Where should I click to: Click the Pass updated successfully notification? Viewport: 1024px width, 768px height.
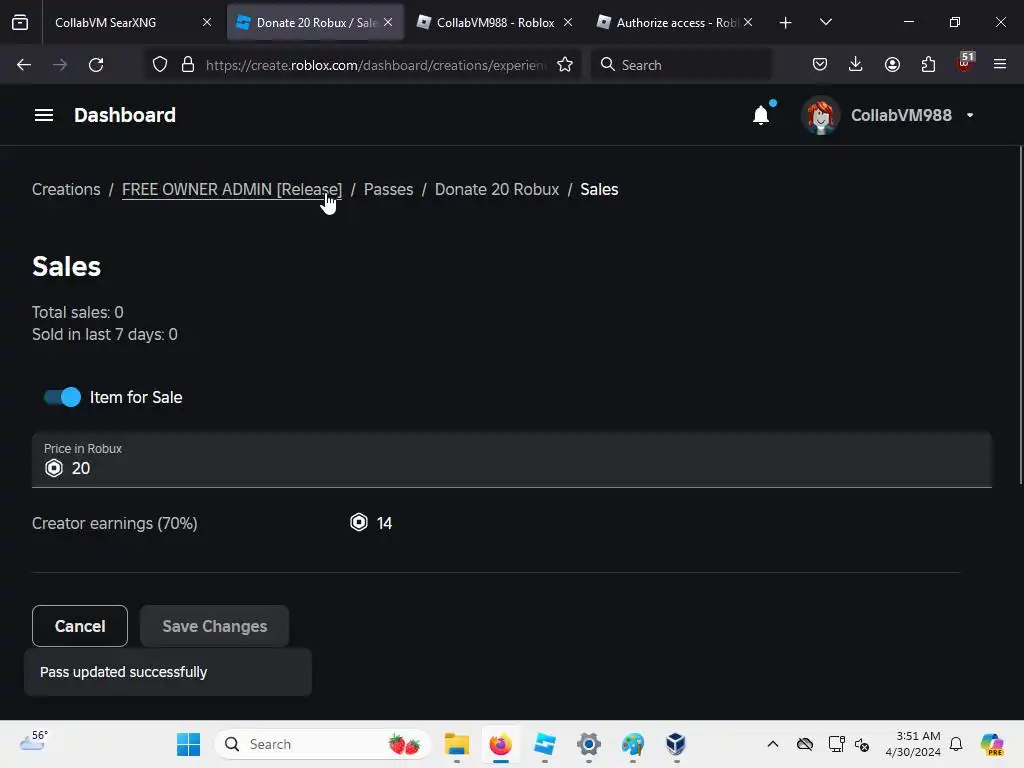168,672
